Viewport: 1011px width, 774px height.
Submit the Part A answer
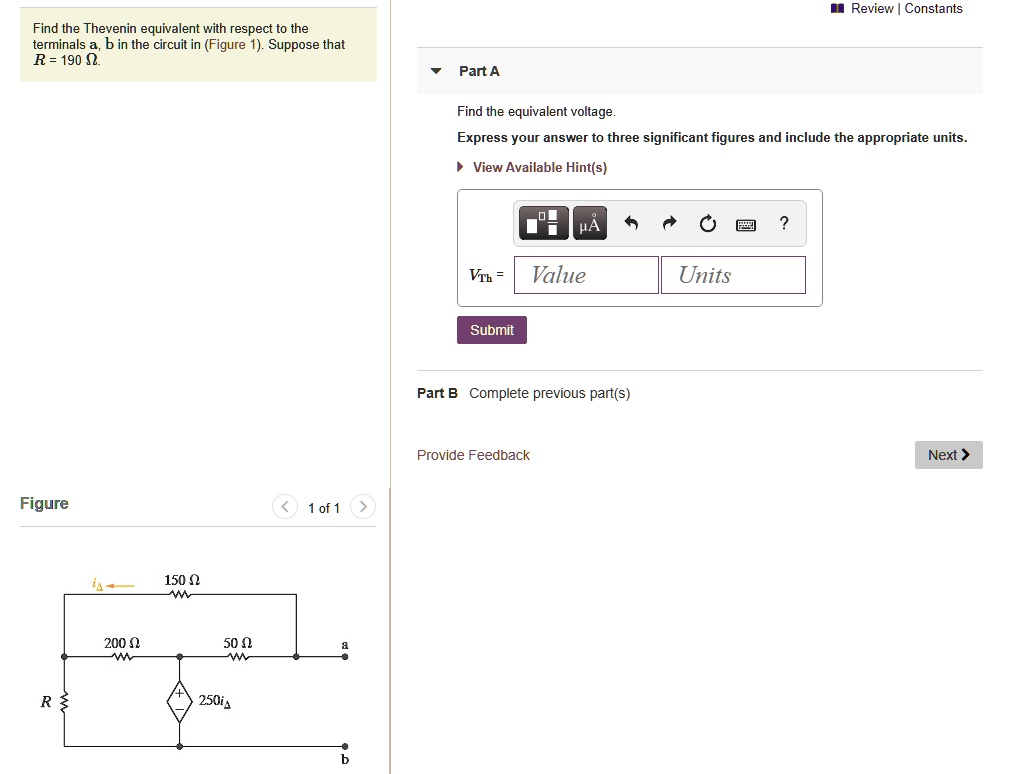click(x=491, y=329)
